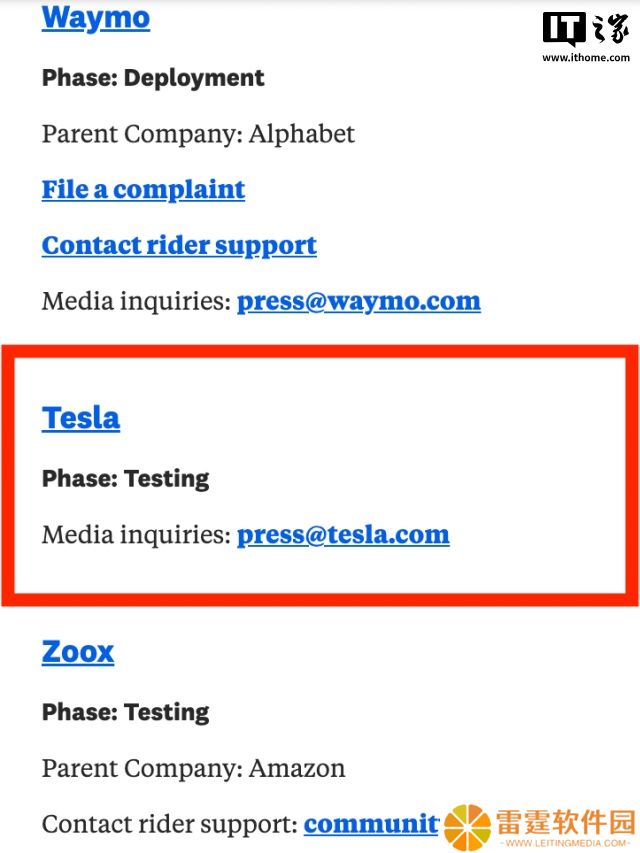Click the 雷霆软件园 watermark text
The height and width of the screenshot is (853, 640).
[565, 822]
